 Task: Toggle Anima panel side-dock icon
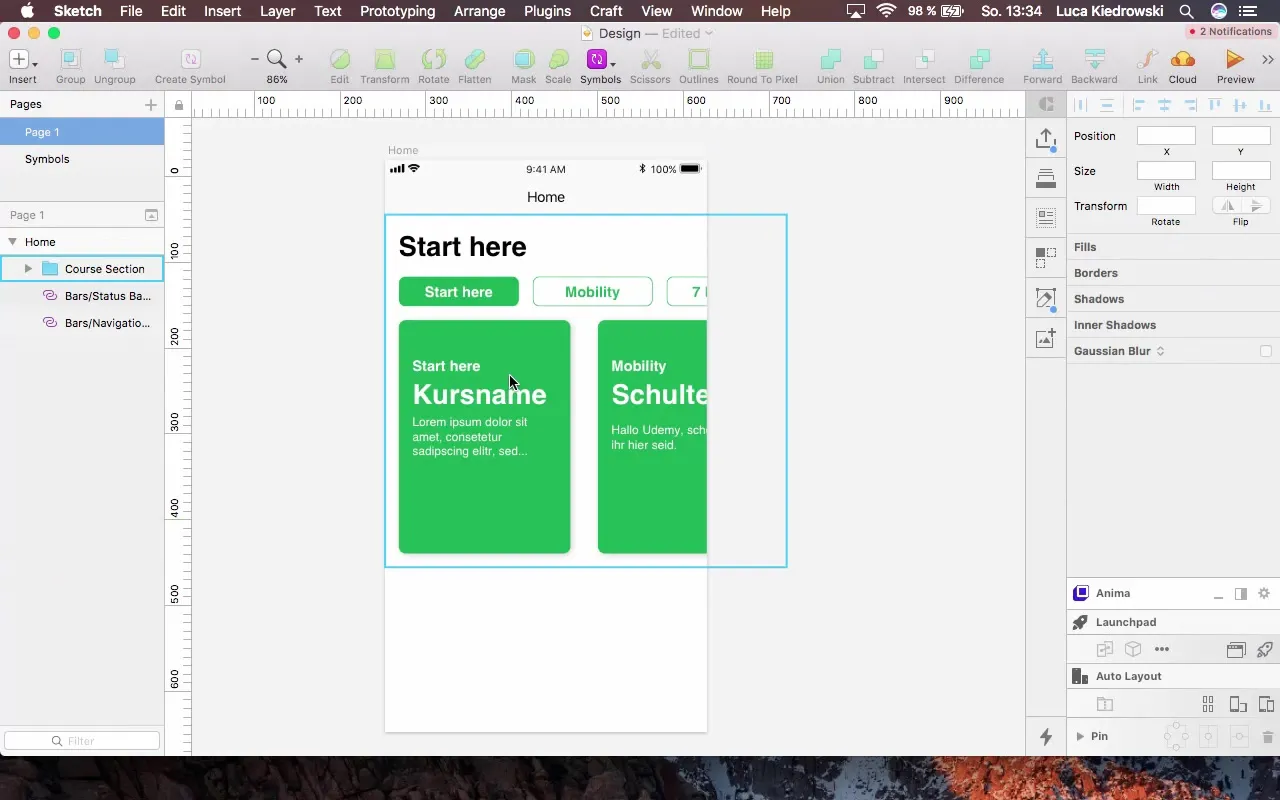click(1241, 593)
